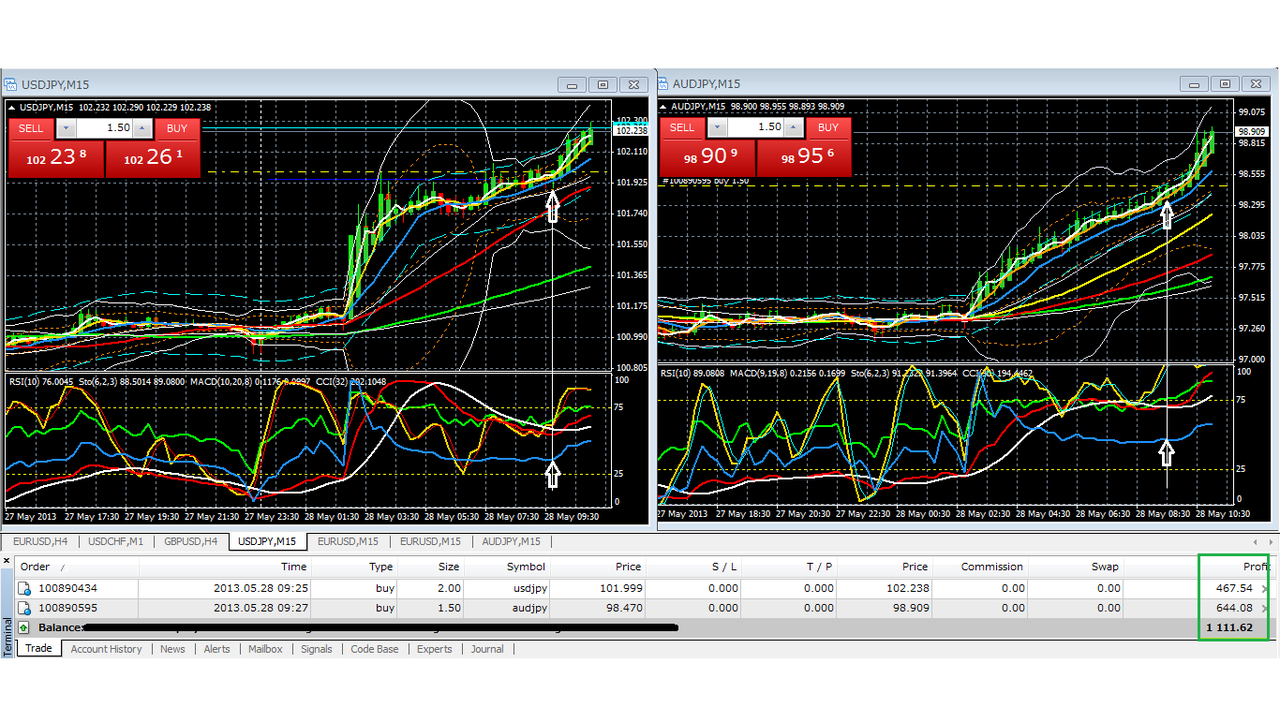Sort orders by the Size column header
This screenshot has width=1280, height=722.
(x=432, y=567)
